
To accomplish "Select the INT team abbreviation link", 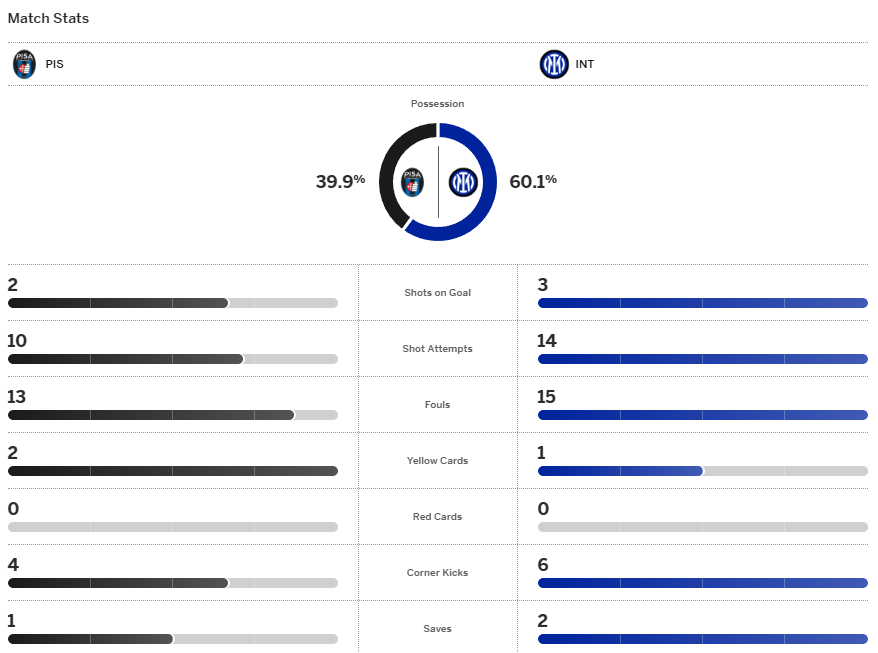I will [585, 65].
